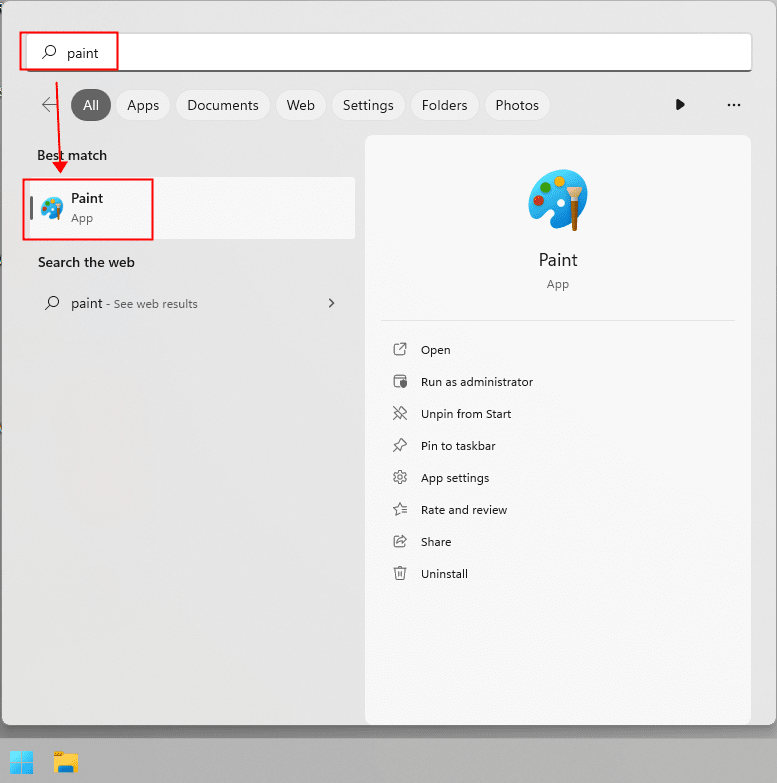This screenshot has height=783, width=777.
Task: Select the Web filter tab
Action: 300,105
